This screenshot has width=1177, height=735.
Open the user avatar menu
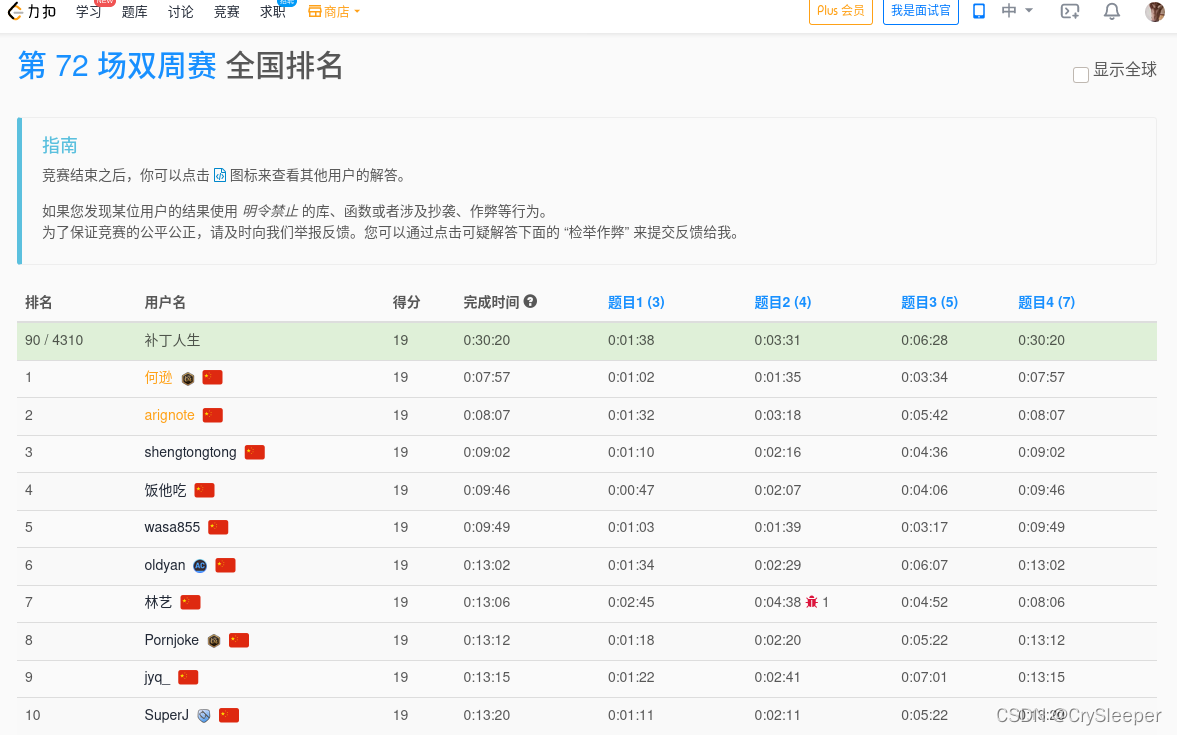(x=1154, y=11)
